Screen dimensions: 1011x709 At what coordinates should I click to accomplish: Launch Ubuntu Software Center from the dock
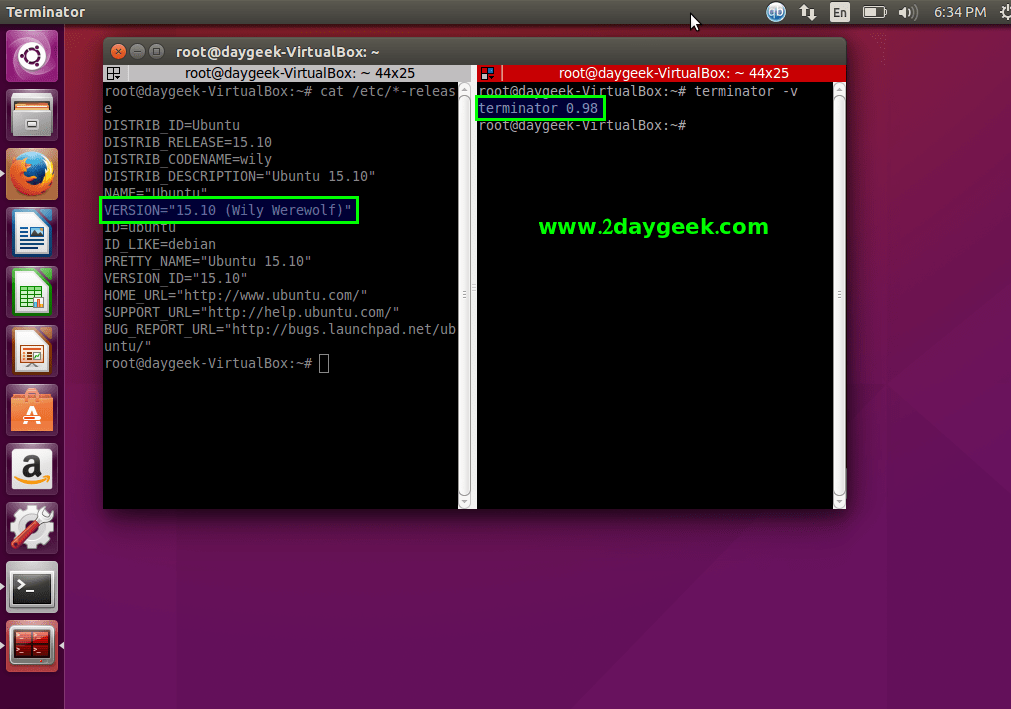click(31, 410)
